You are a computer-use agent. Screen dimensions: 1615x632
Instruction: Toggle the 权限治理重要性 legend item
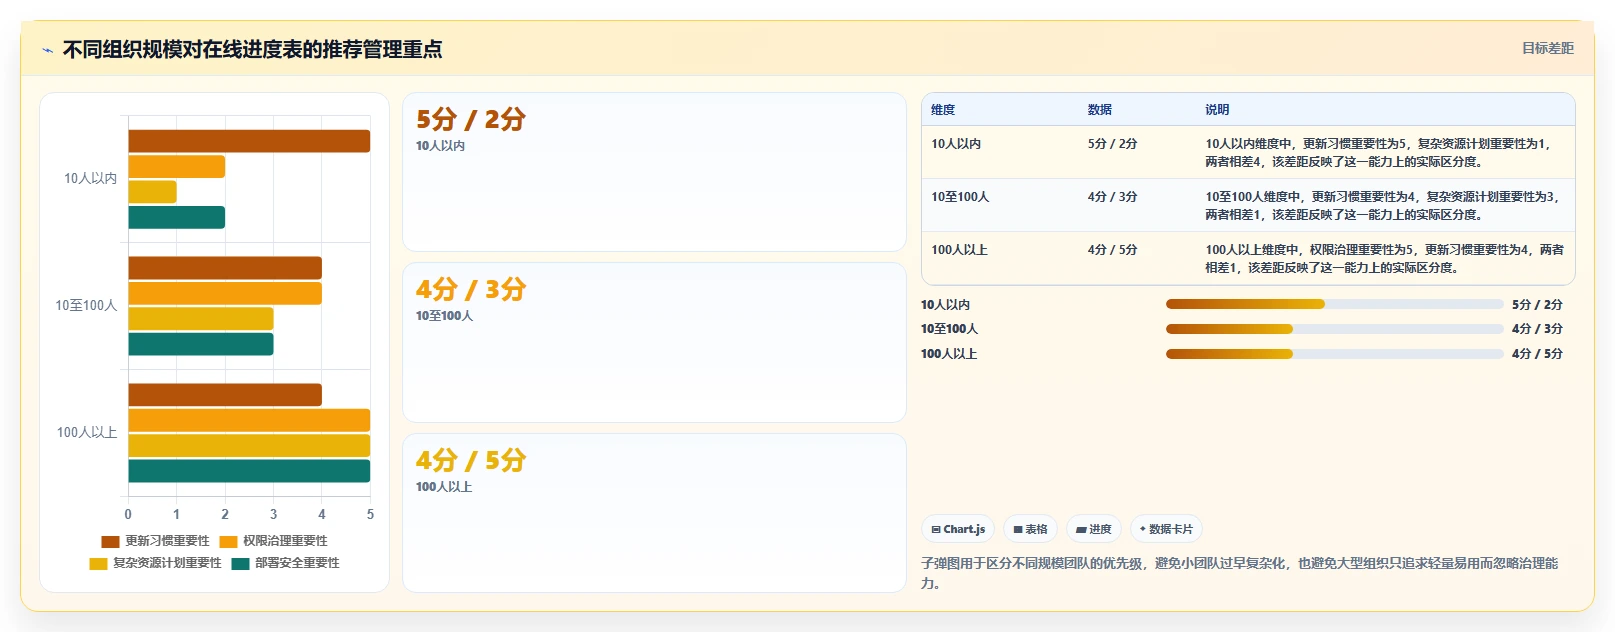click(x=274, y=541)
